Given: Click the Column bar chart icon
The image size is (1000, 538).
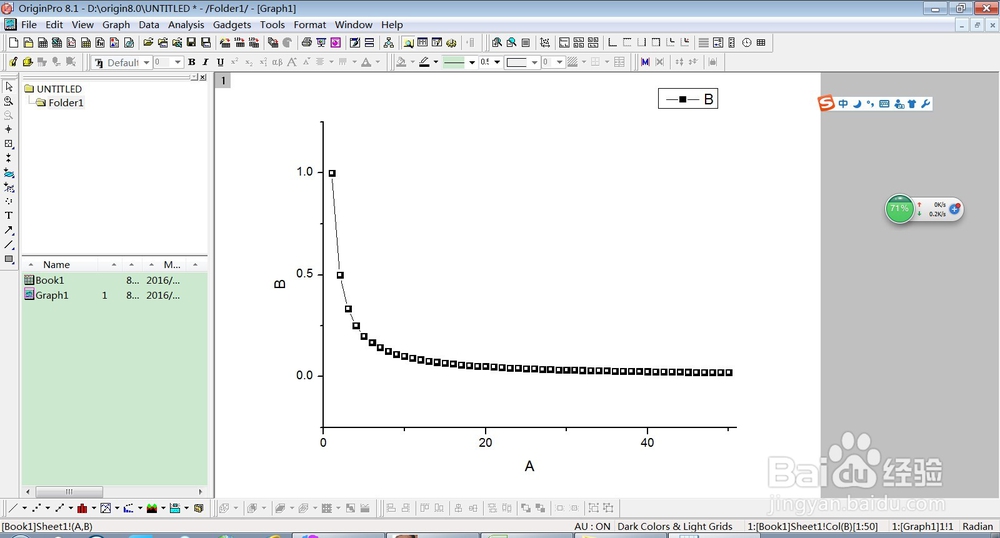Looking at the screenshot, I should coord(82,508).
